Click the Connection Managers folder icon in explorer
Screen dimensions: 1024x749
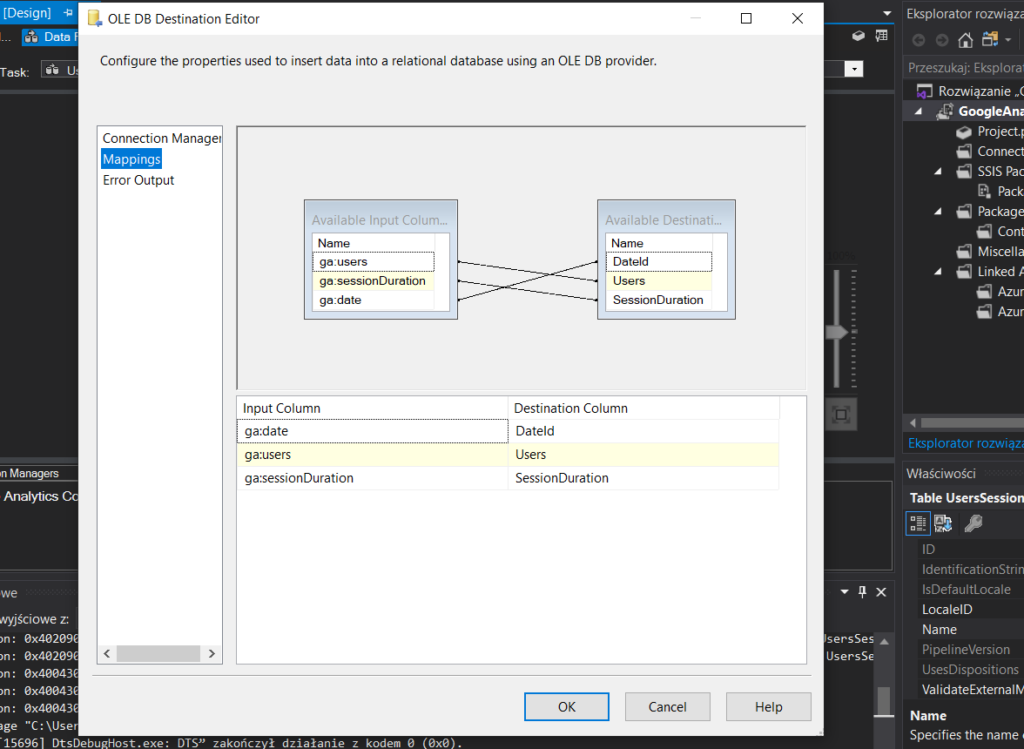click(964, 151)
